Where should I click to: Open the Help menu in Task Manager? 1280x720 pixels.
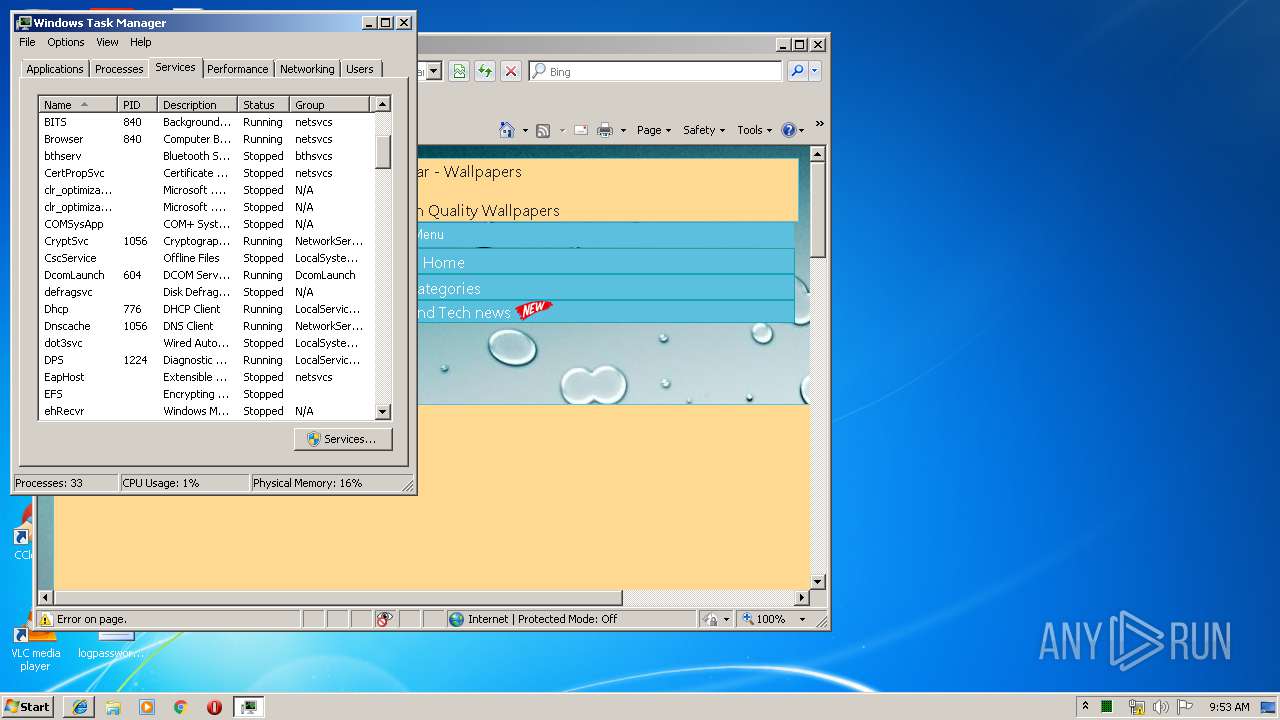click(x=141, y=42)
